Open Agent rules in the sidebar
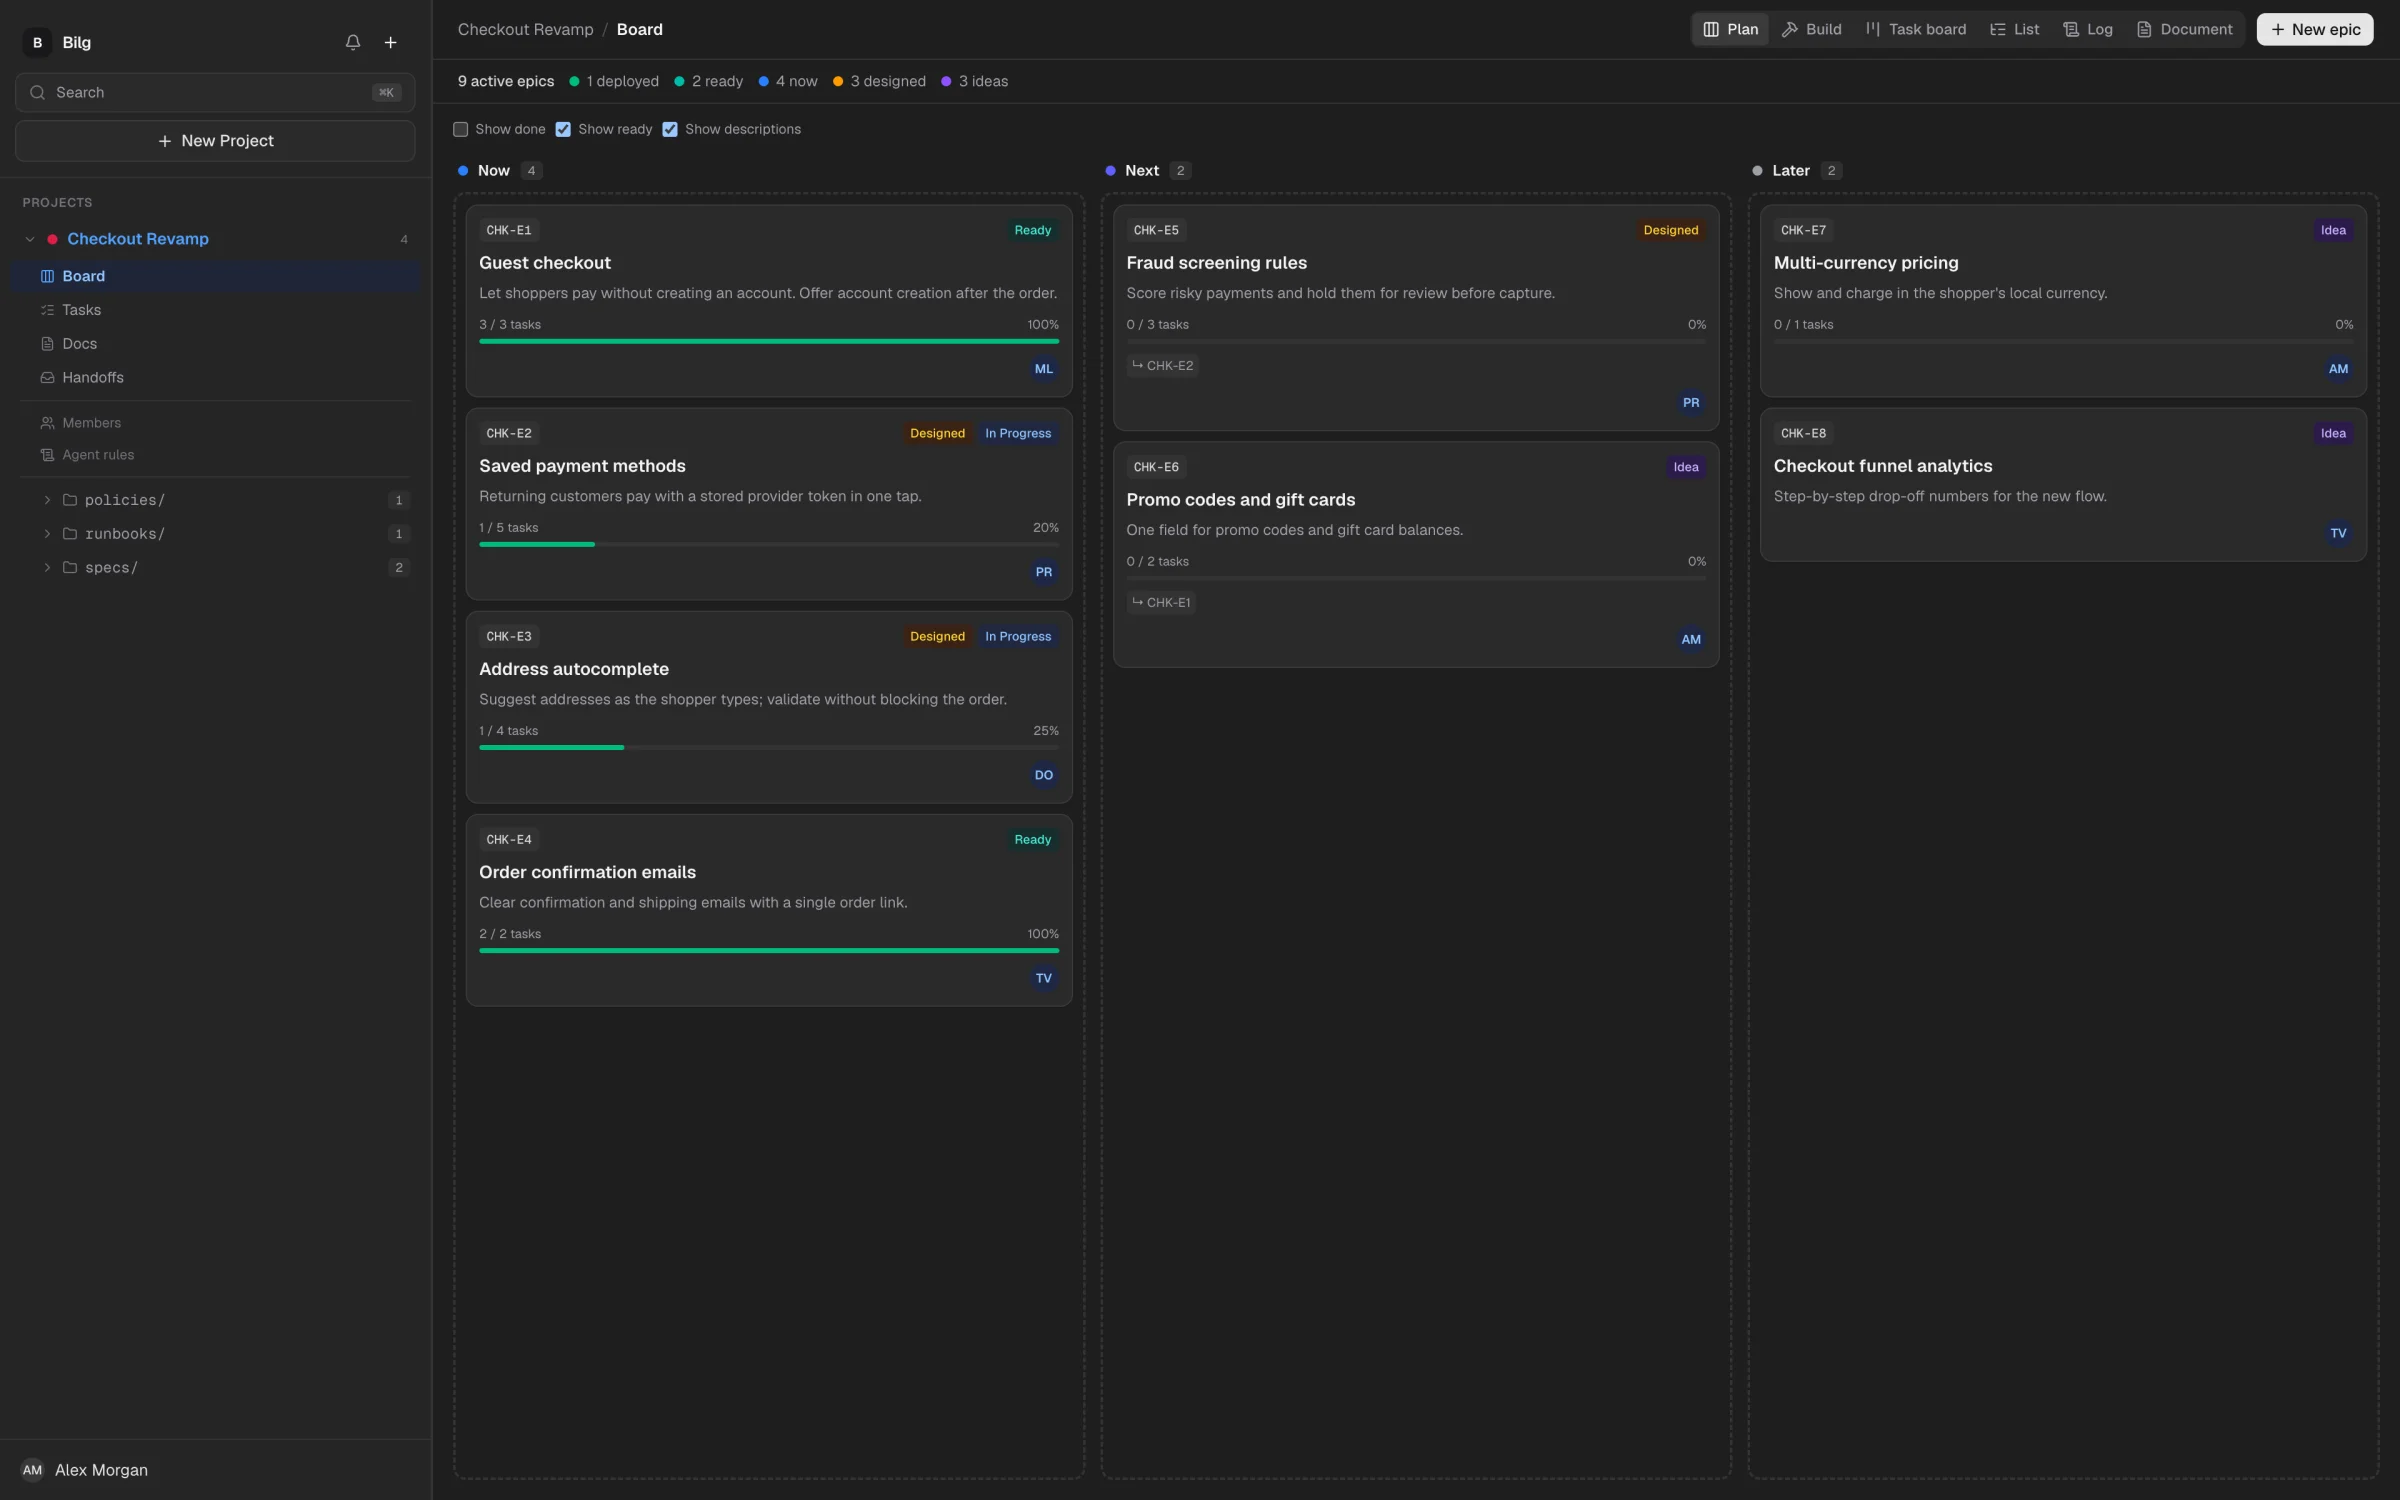This screenshot has height=1500, width=2400. (x=215, y=455)
